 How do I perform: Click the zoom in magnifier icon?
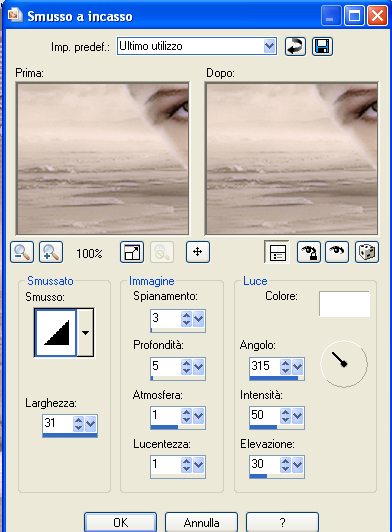coord(51,252)
